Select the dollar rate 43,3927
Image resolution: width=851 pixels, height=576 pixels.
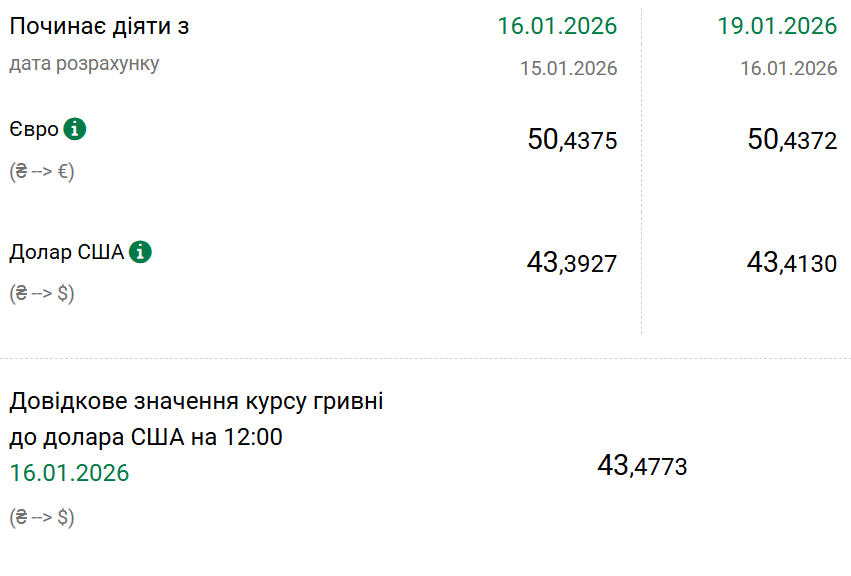(x=572, y=263)
